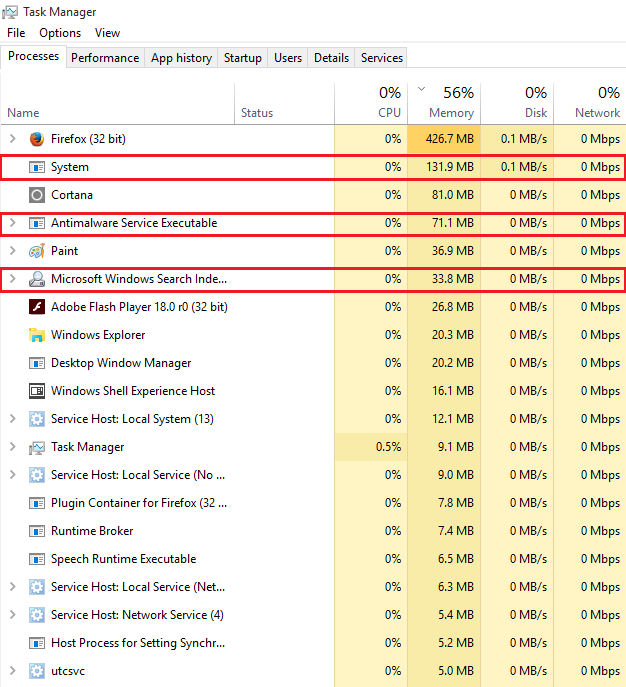Click the Runtime Broker icon
The image size is (626, 687).
[x=37, y=531]
